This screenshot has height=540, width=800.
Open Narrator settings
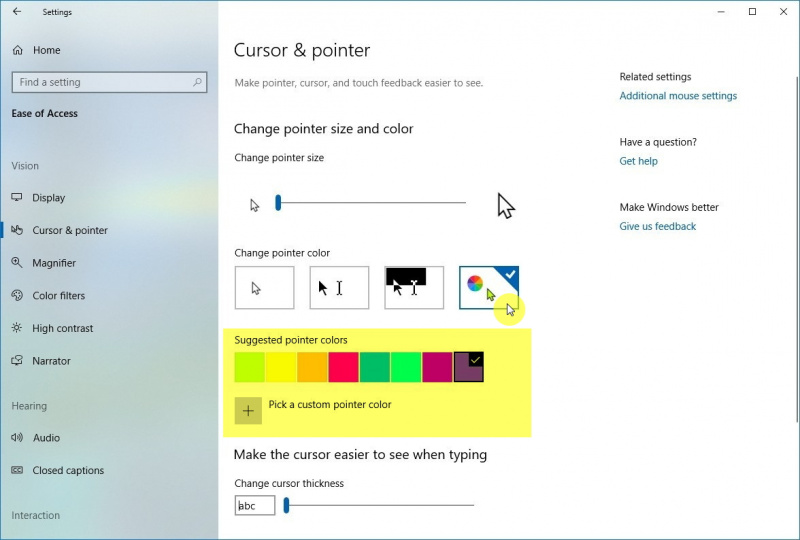pyautogui.click(x=52, y=361)
